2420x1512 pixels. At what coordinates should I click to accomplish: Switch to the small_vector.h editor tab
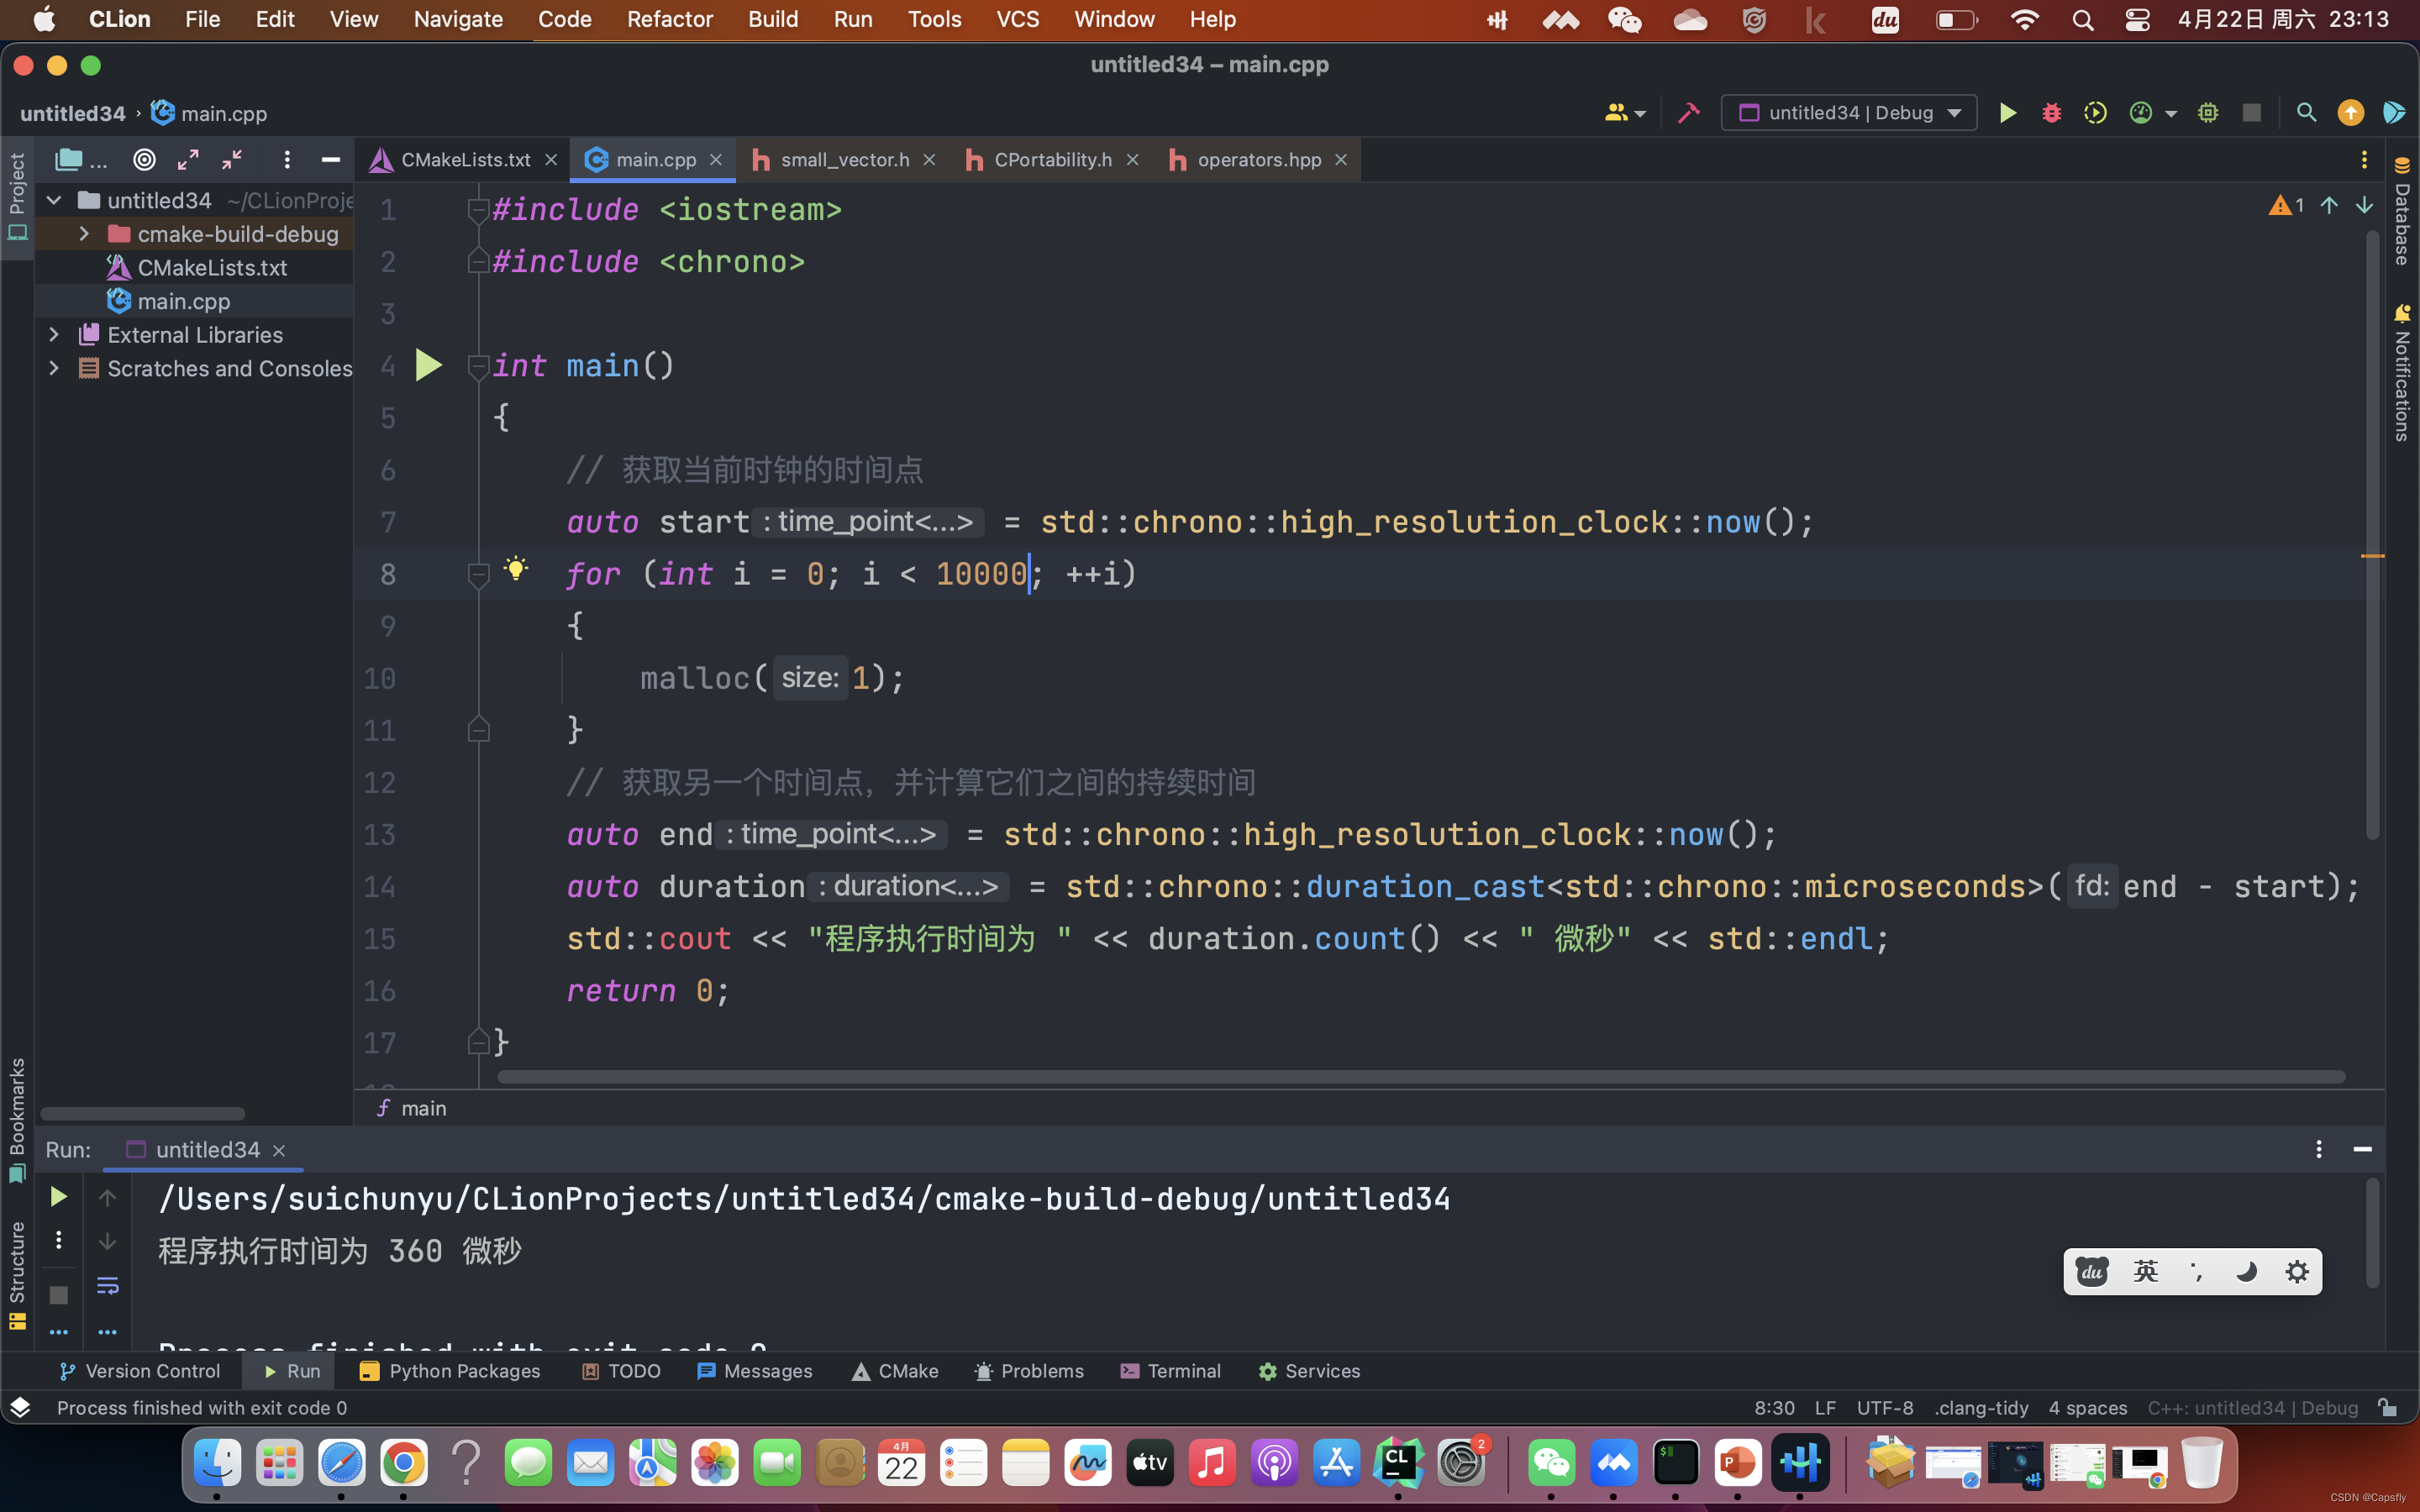[844, 160]
